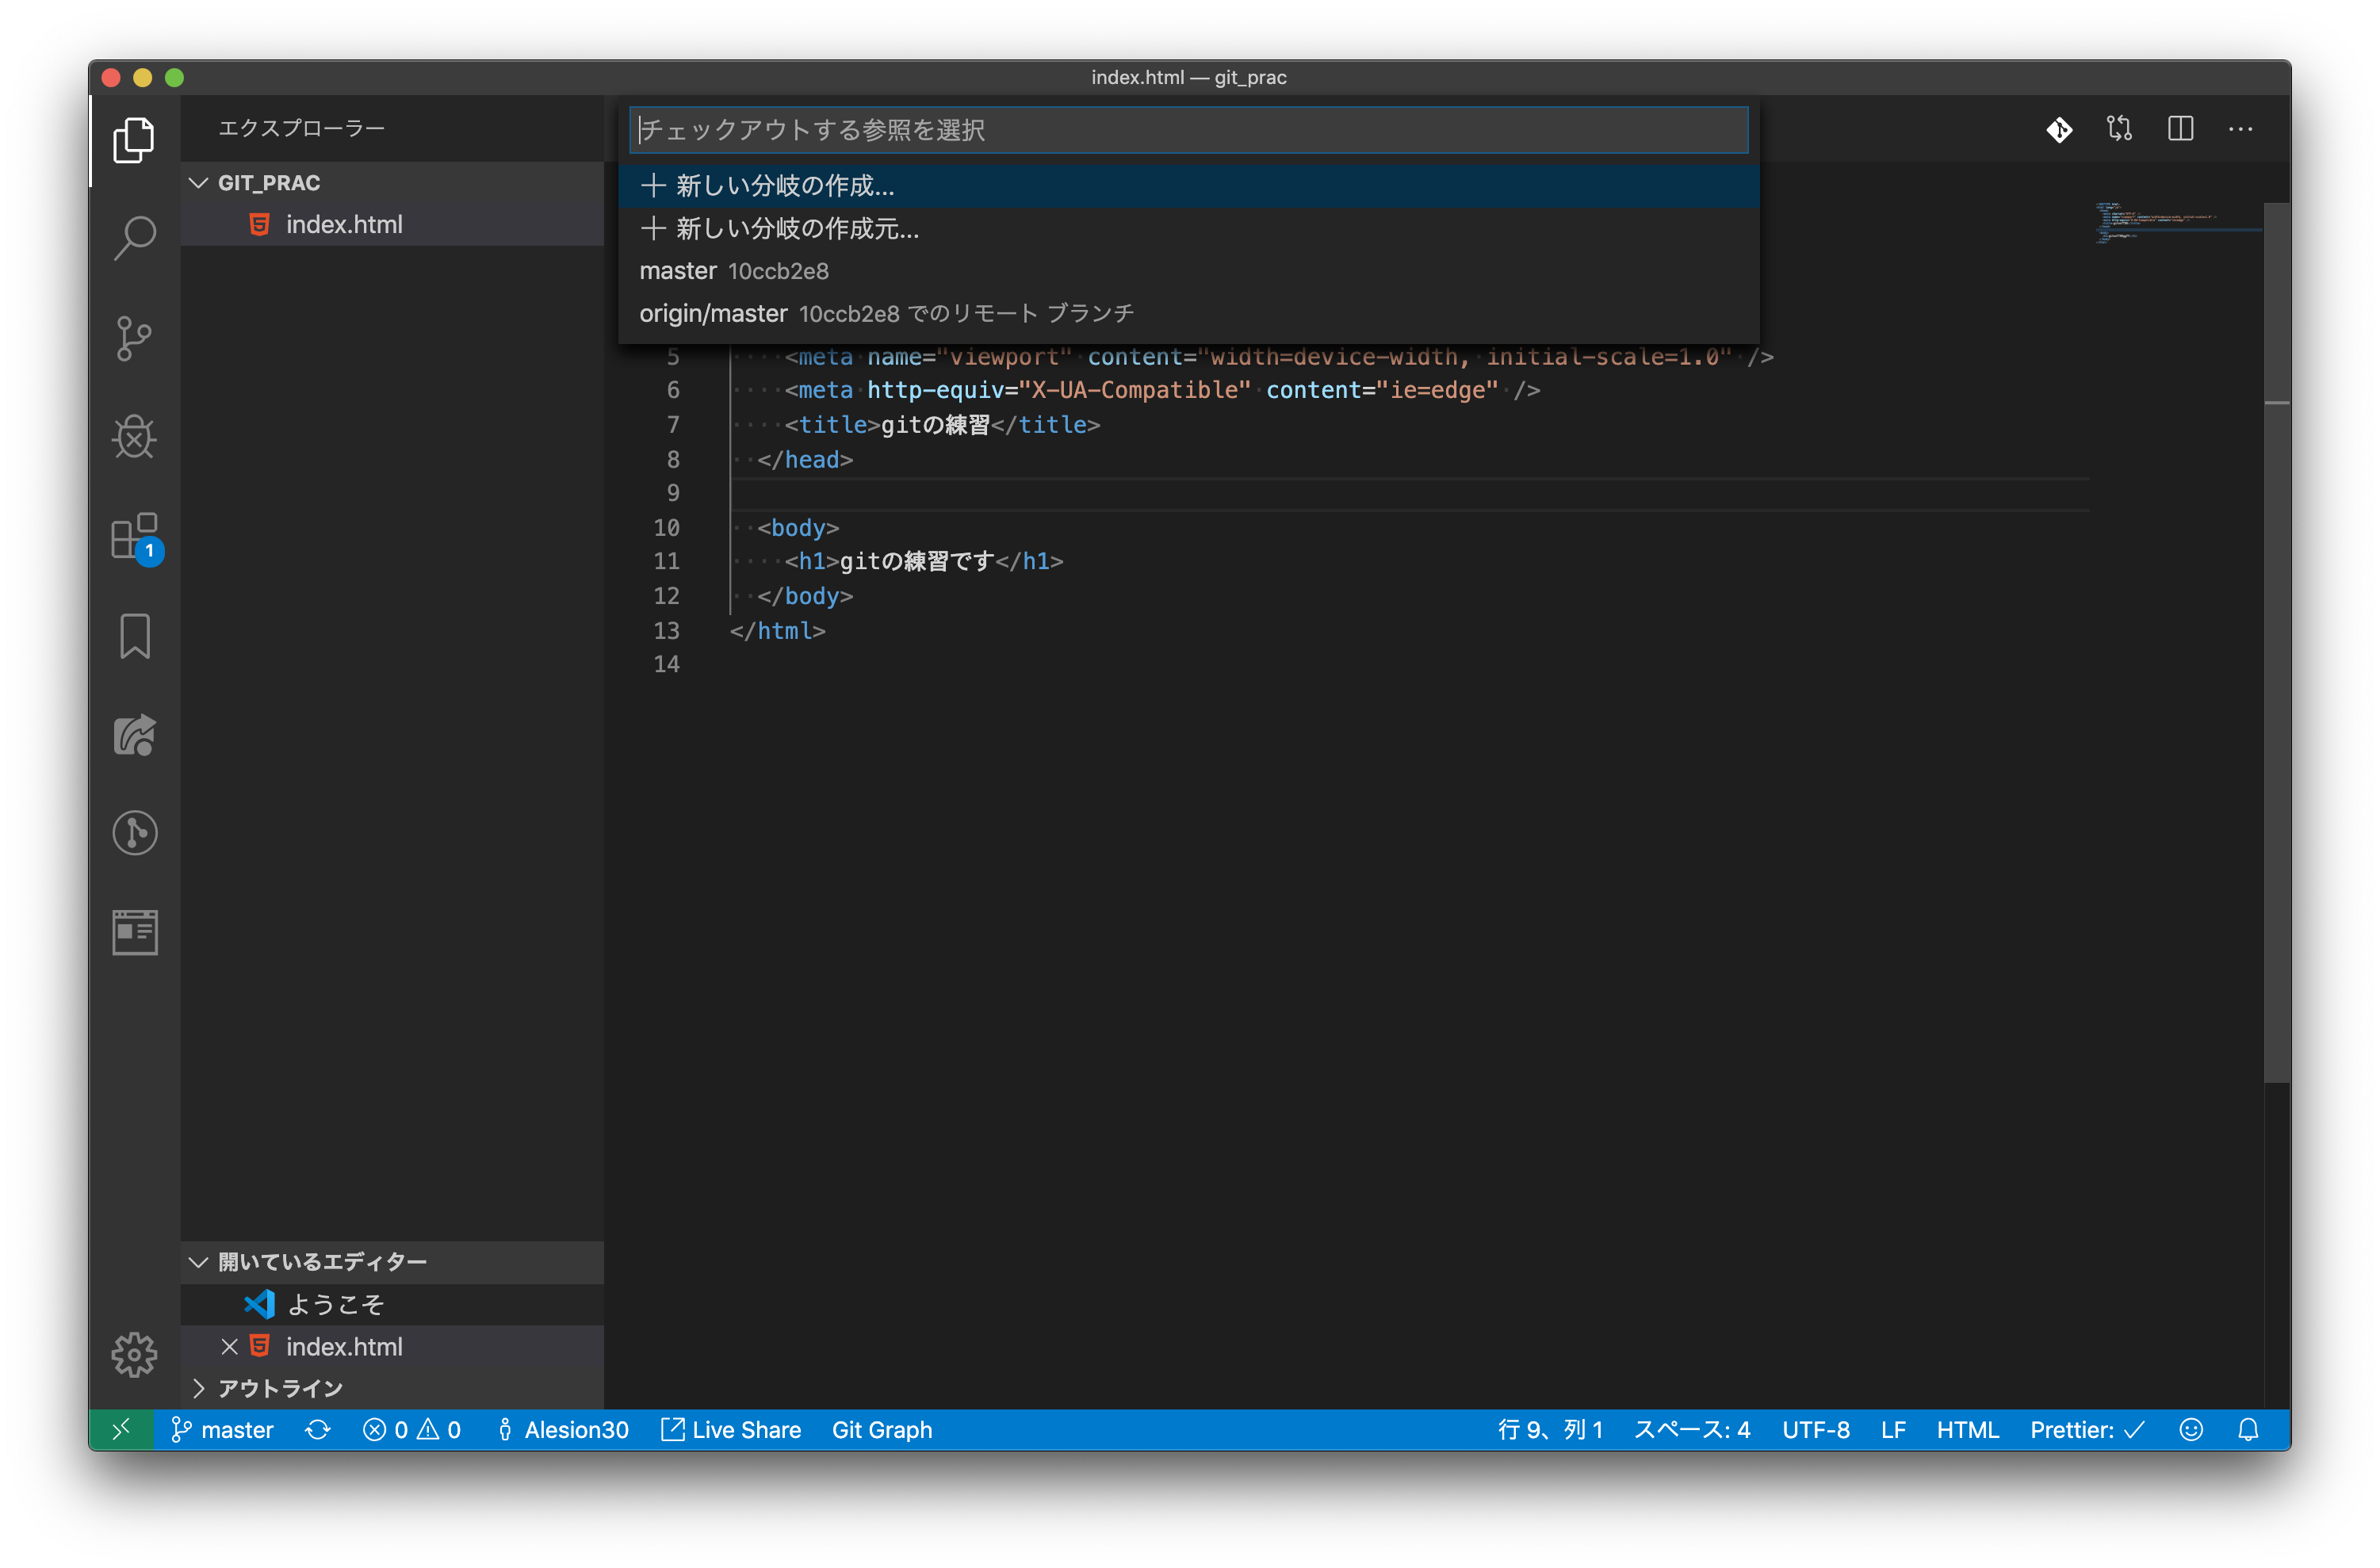Viewport: 2380px width, 1568px height.
Task: Open the Extensions view with badge
Action: point(134,537)
